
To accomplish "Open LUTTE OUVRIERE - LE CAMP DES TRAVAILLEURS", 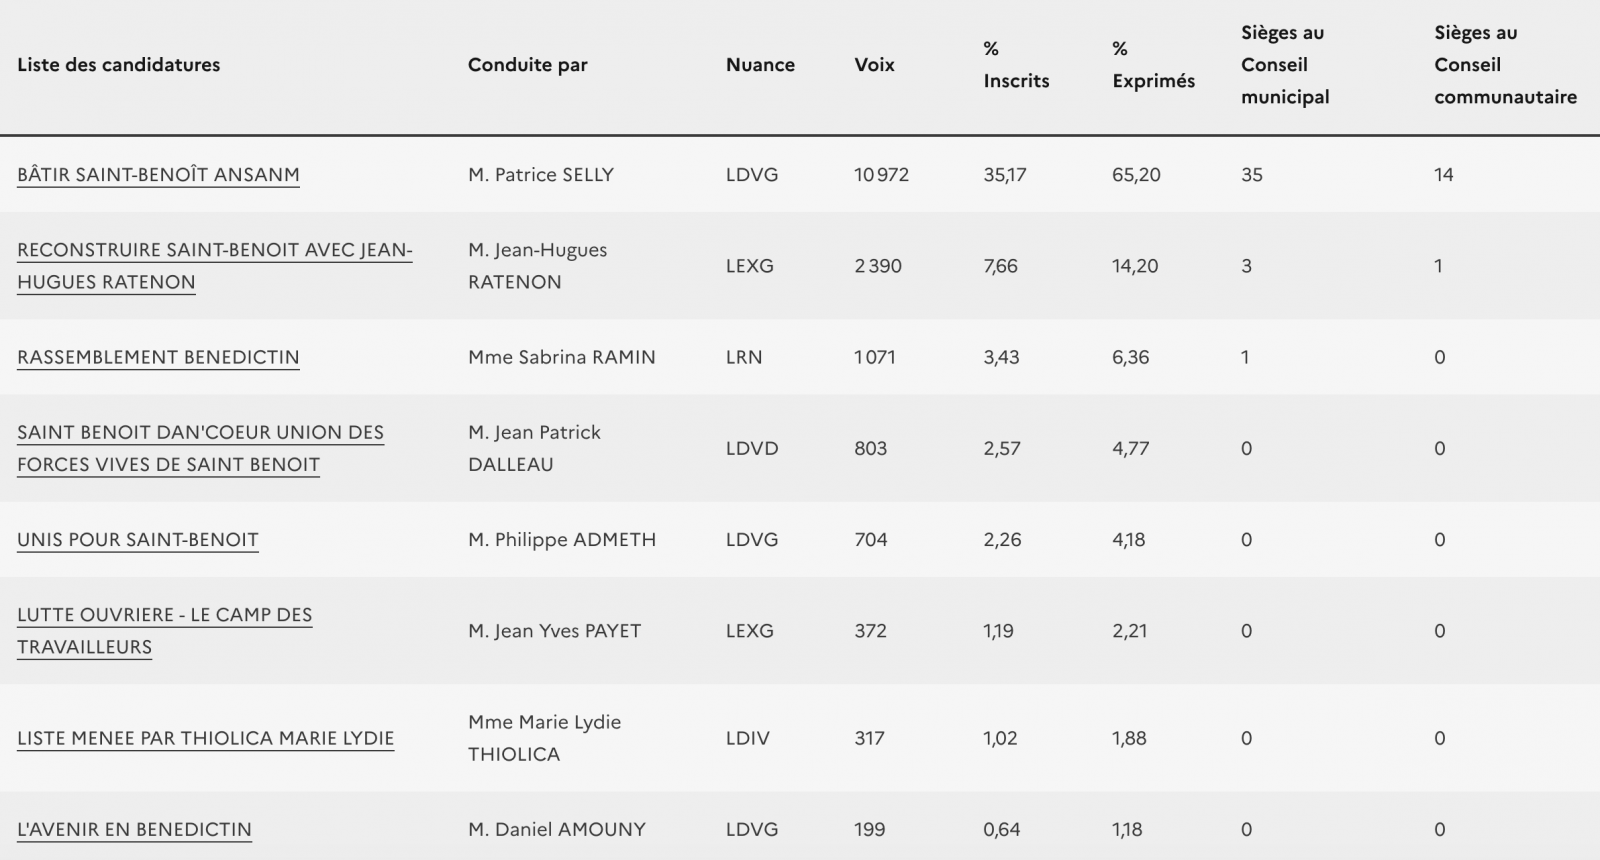I will pyautogui.click(x=164, y=614).
